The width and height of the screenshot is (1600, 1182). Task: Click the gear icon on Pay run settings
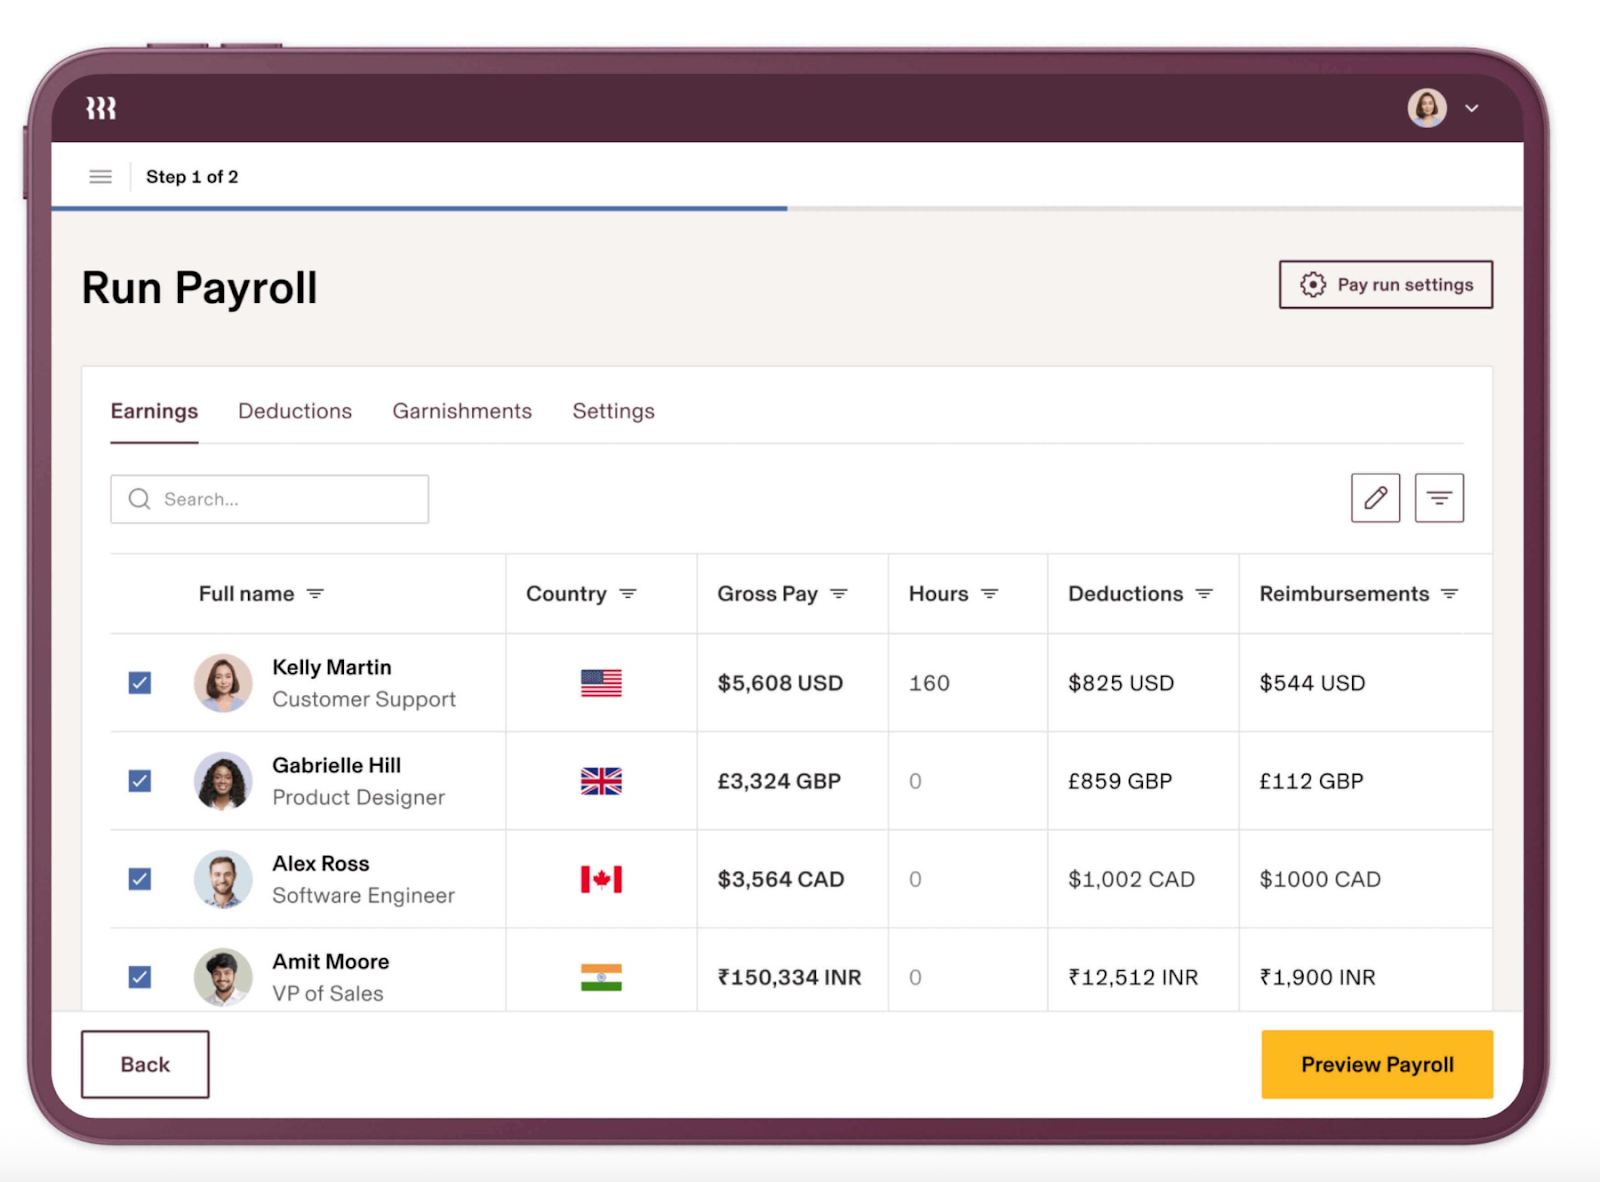pos(1314,284)
